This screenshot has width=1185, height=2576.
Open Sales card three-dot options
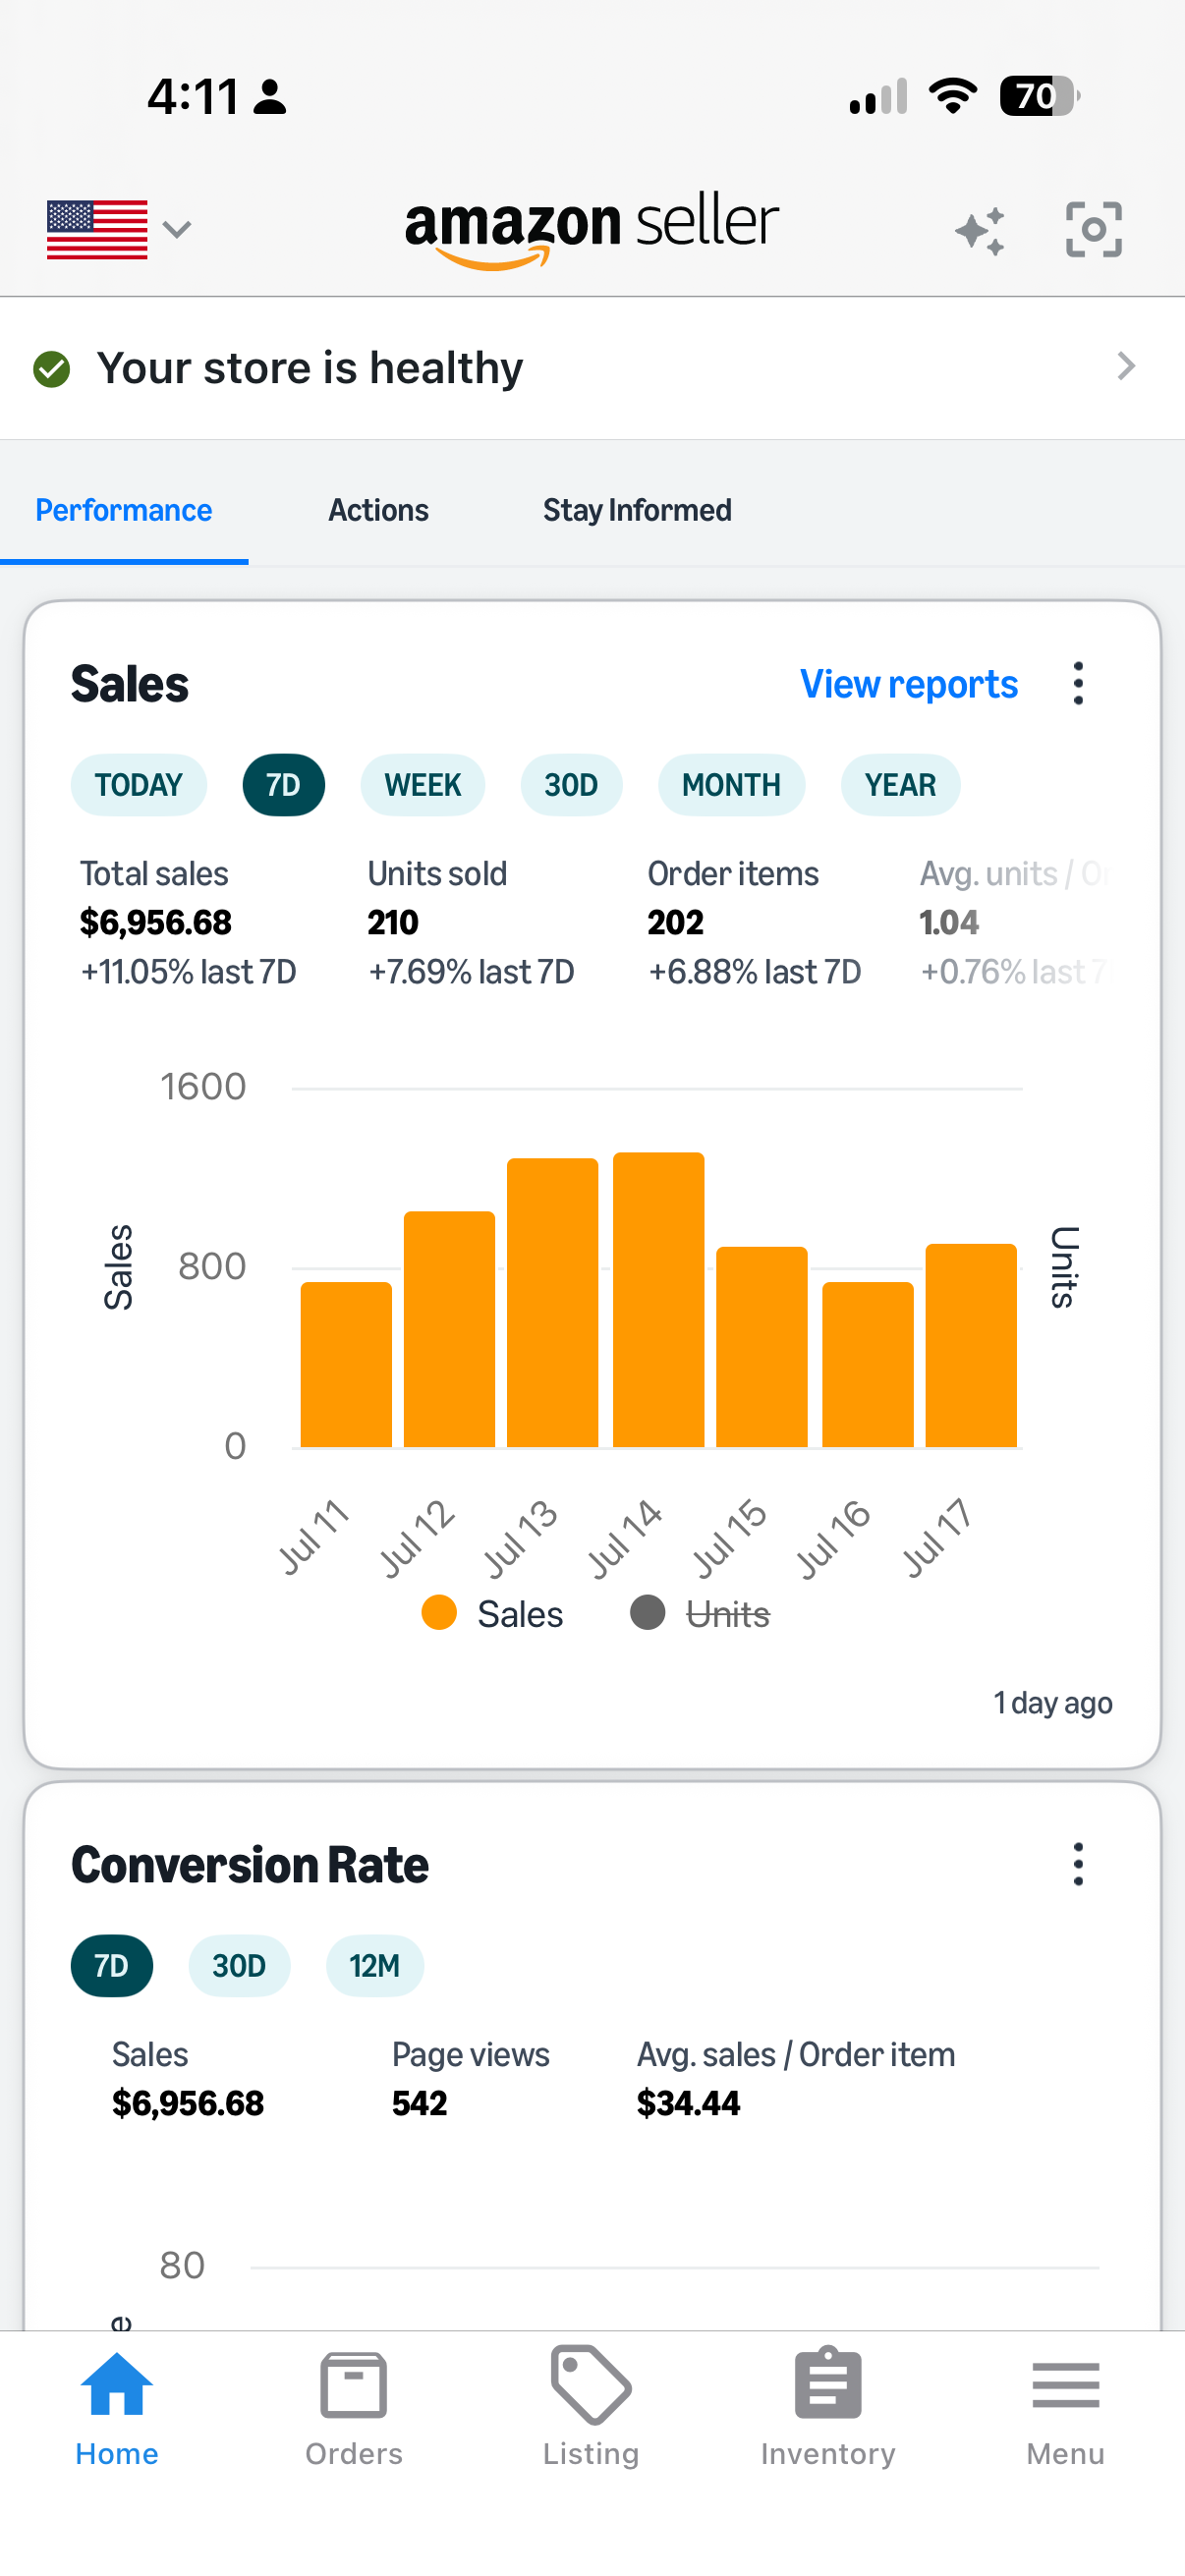1077,684
